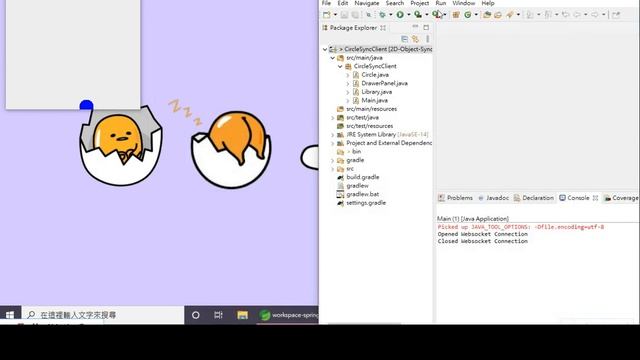Switch to the Problems tab
640x360 pixels.
pos(455,198)
